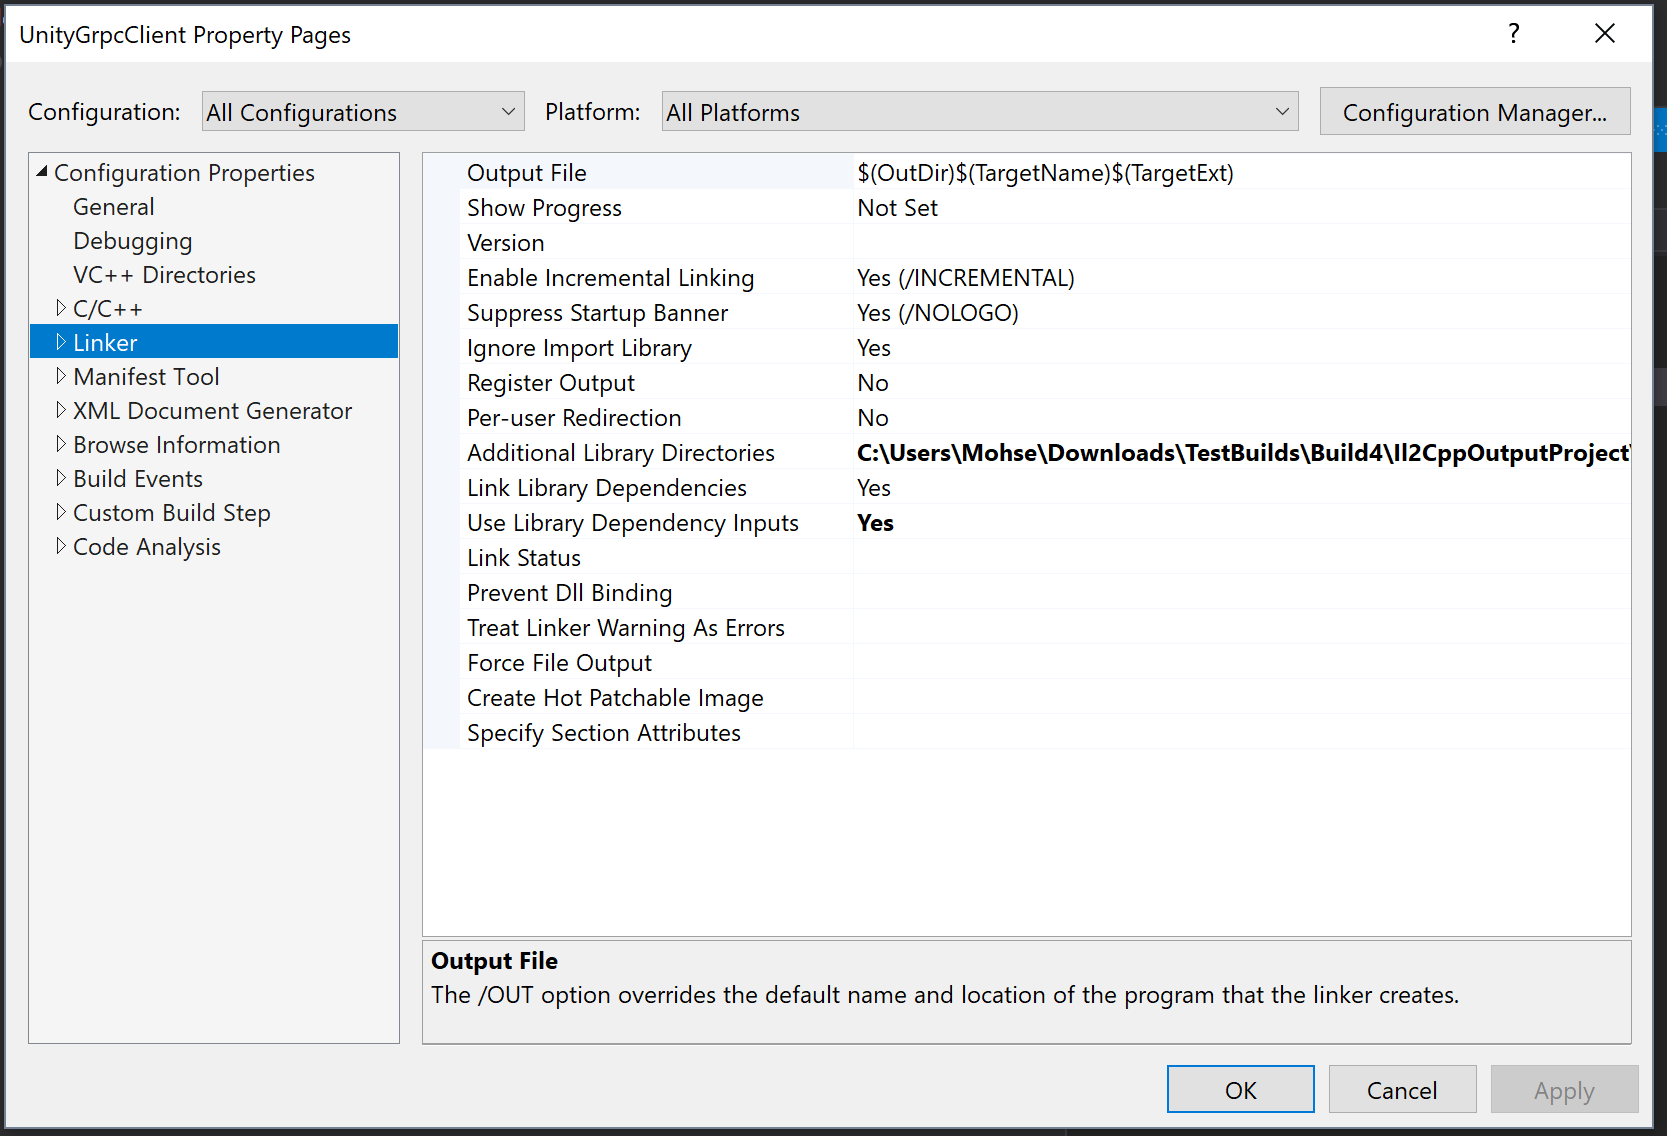Expand the C/C++ tree node
The width and height of the screenshot is (1667, 1136).
pyautogui.click(x=62, y=308)
